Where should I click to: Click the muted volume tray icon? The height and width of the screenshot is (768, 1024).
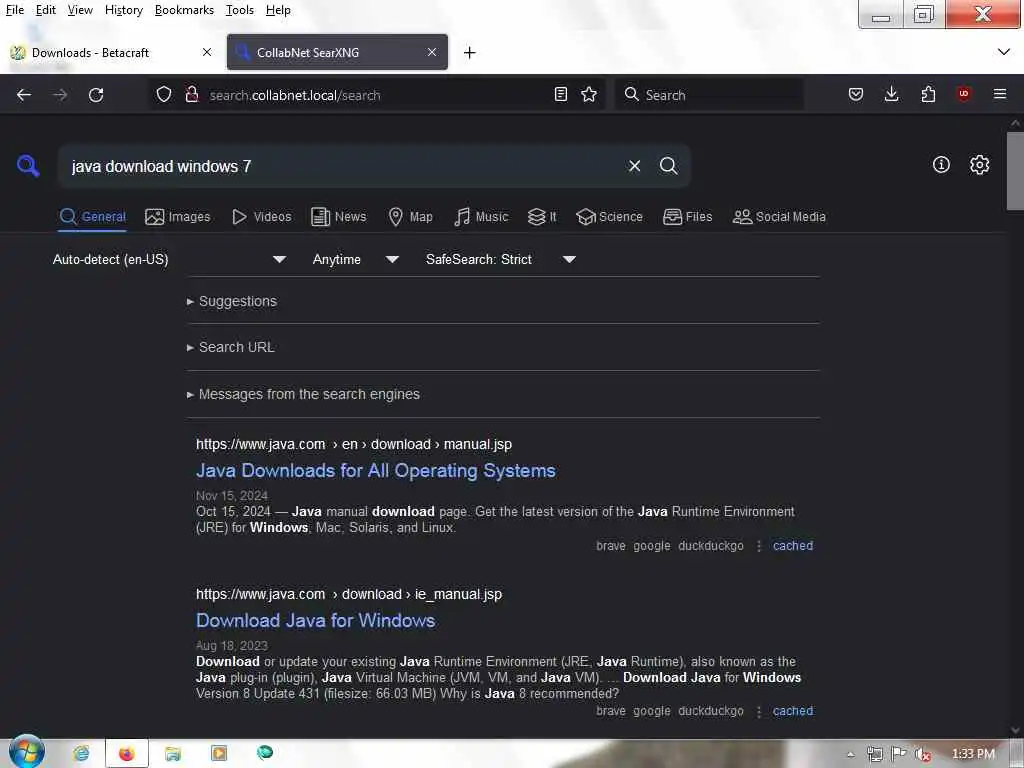923,754
